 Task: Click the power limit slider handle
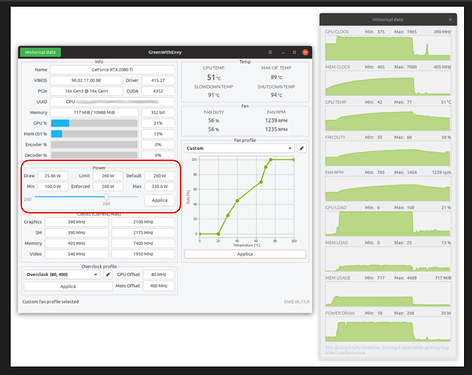click(x=106, y=197)
